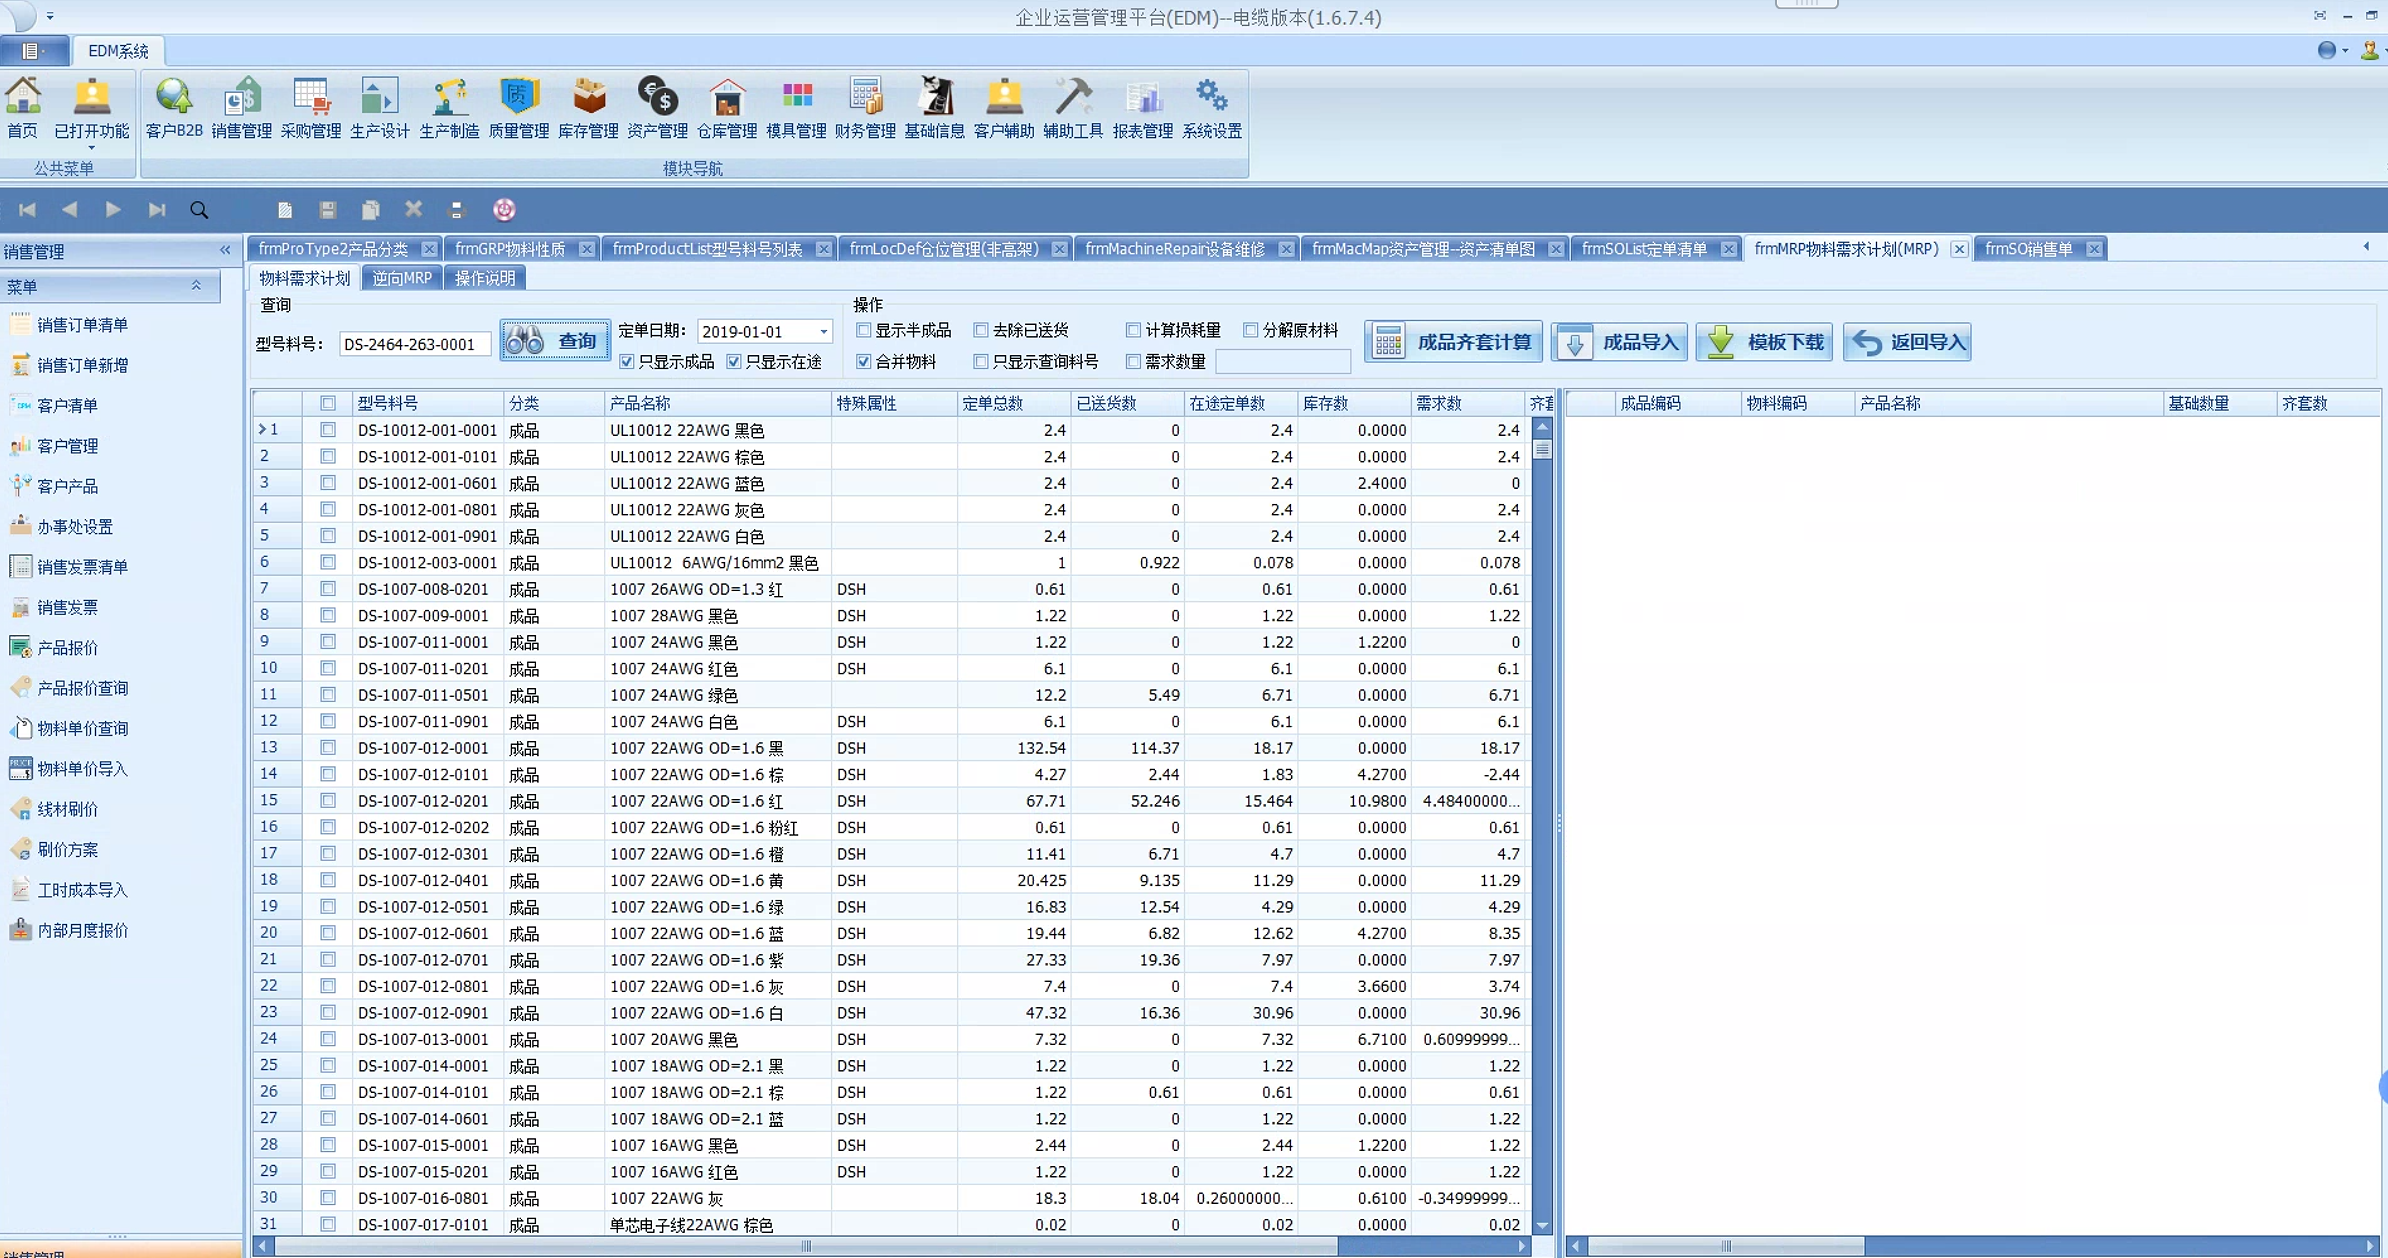
Task: Open the 辅助工具 module
Action: [x=1073, y=108]
